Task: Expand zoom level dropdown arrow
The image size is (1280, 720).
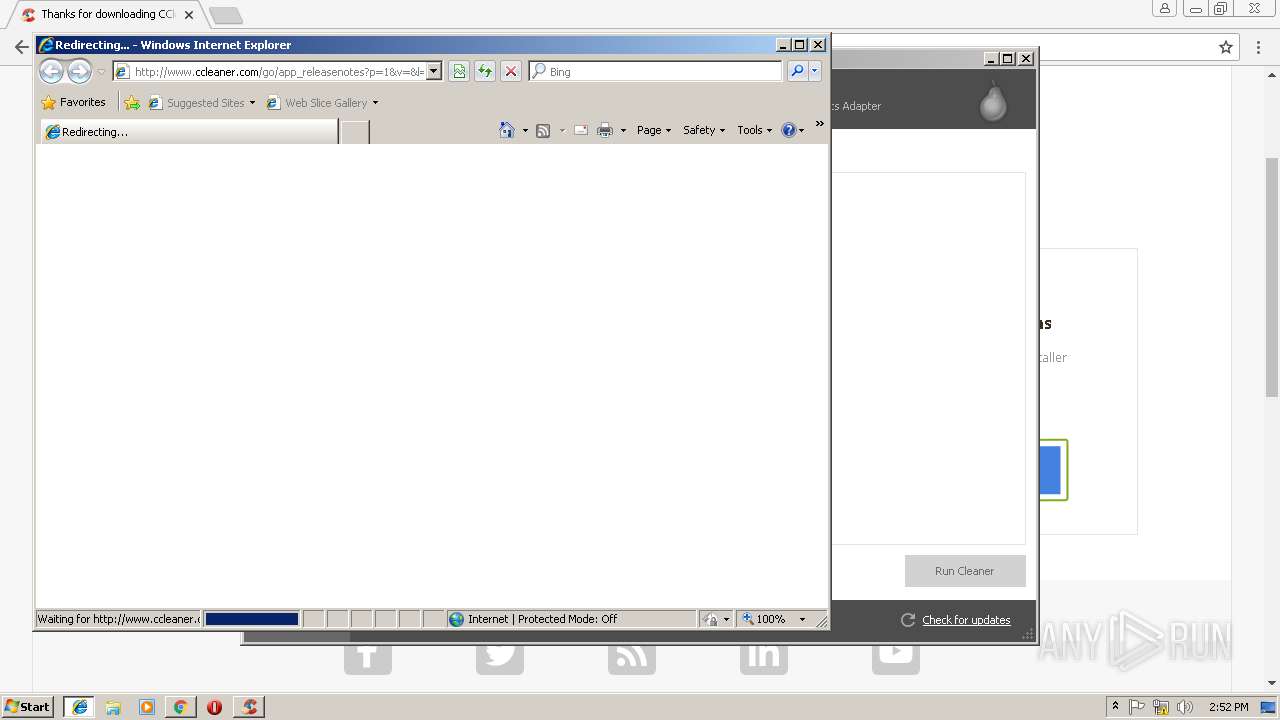Action: point(802,619)
